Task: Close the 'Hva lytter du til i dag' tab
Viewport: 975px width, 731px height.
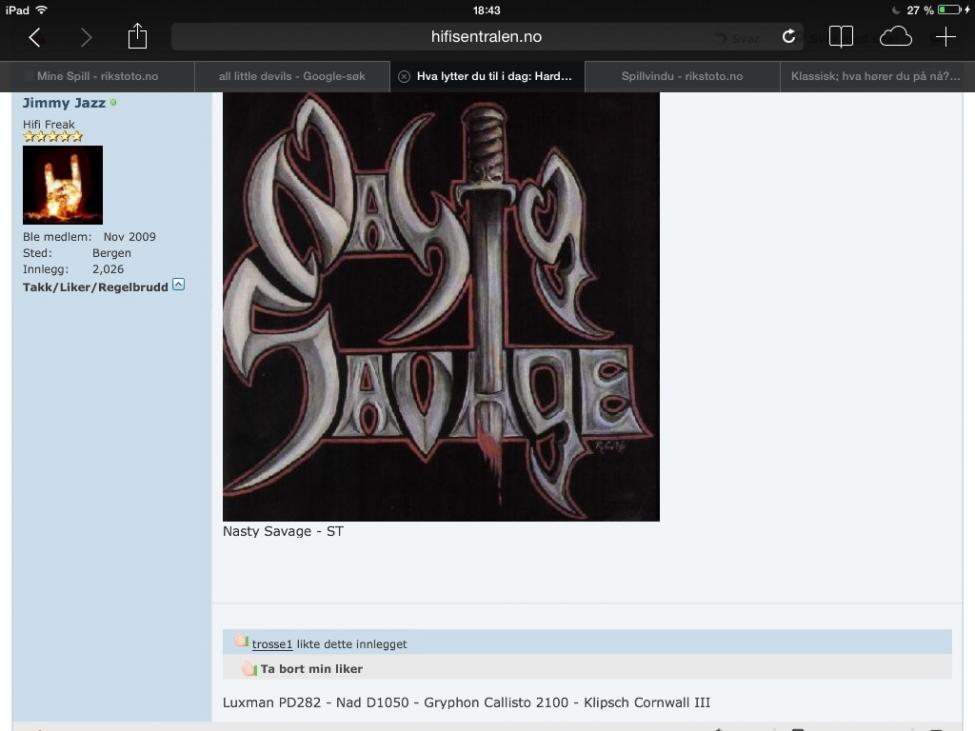Action: coord(404,76)
